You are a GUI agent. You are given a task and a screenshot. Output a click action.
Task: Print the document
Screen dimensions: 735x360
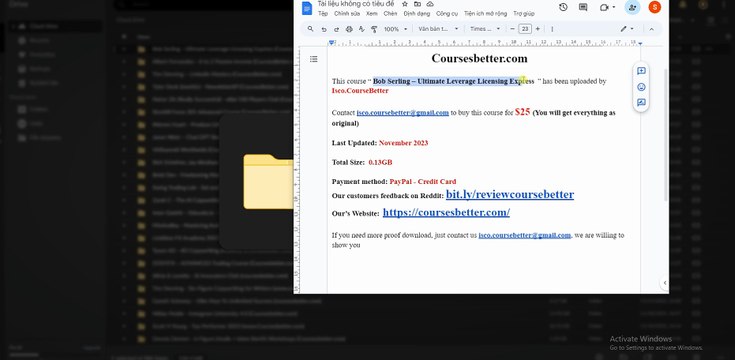[349, 29]
